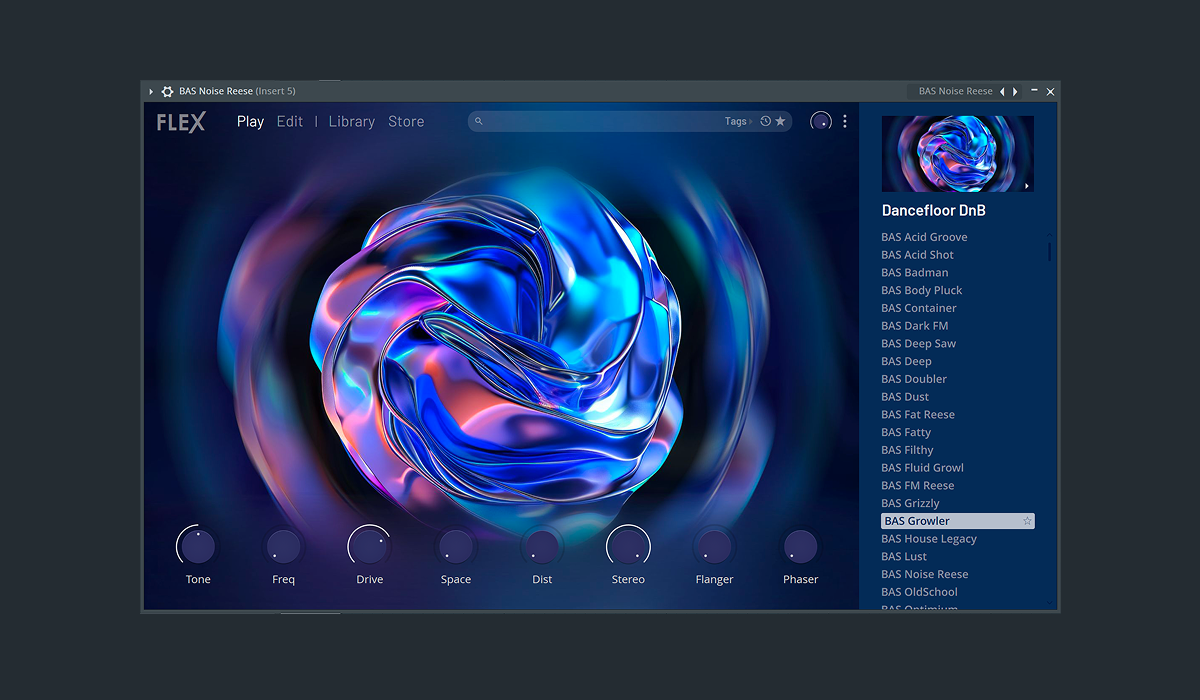
Task: Open the Store tab
Action: [406, 122]
